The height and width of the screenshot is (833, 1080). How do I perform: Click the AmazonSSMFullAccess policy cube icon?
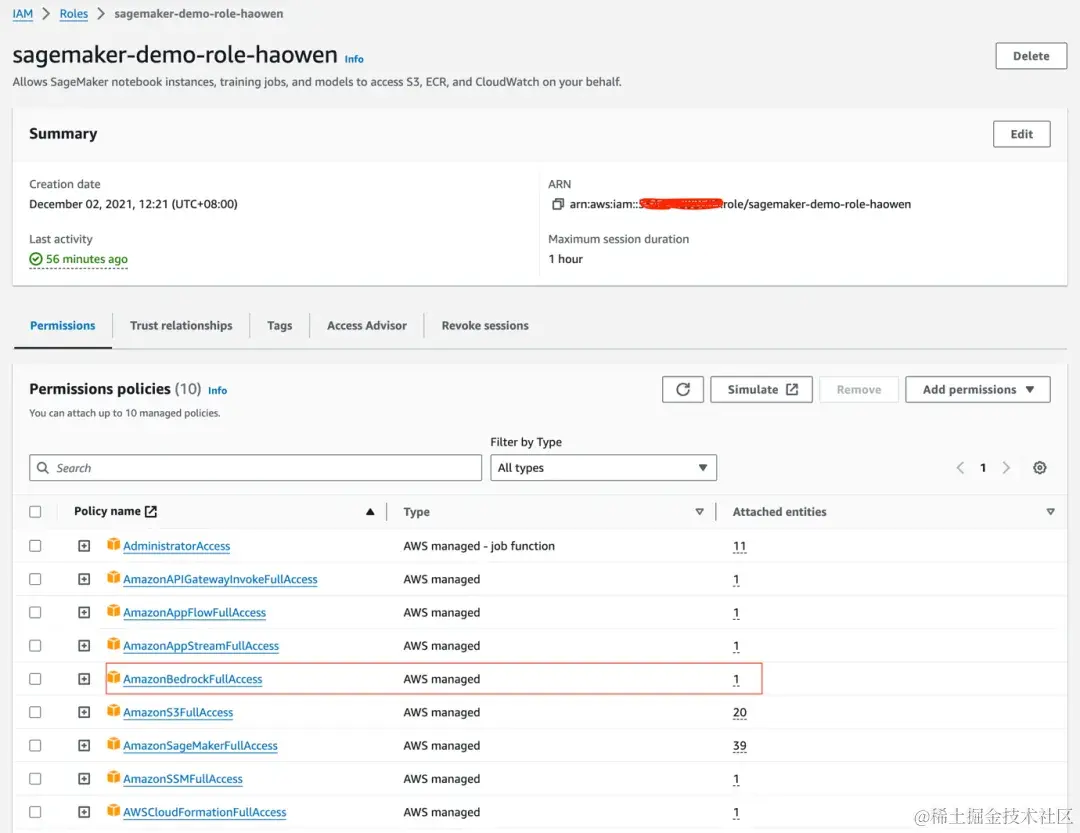pos(114,777)
